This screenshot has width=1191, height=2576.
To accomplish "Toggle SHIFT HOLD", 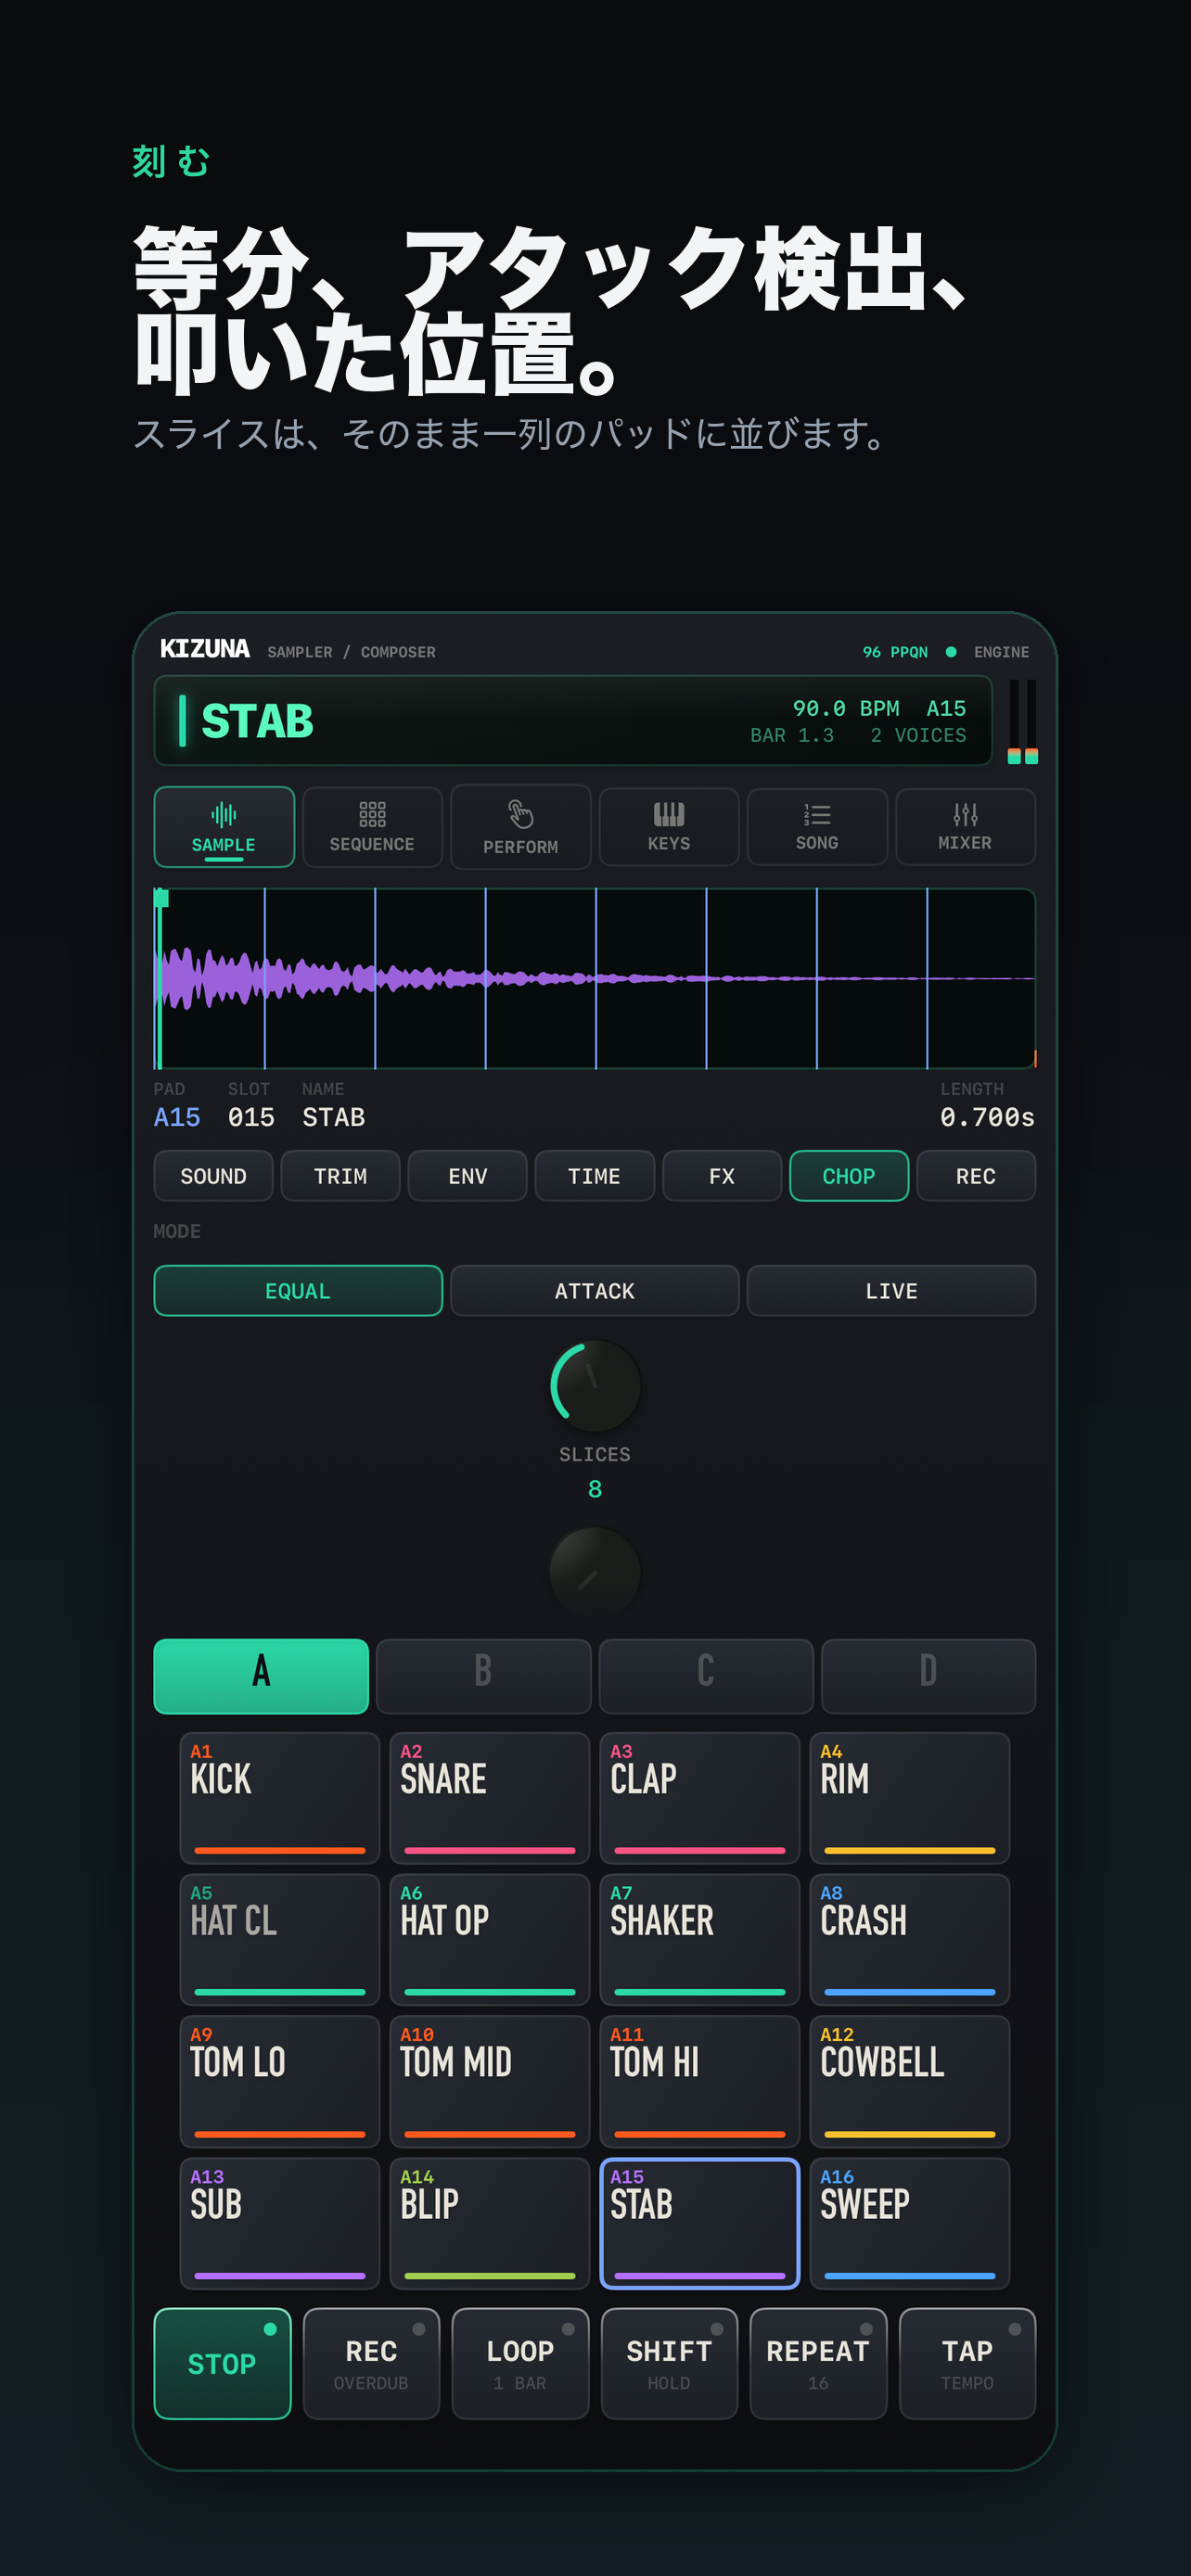I will 669,2364.
